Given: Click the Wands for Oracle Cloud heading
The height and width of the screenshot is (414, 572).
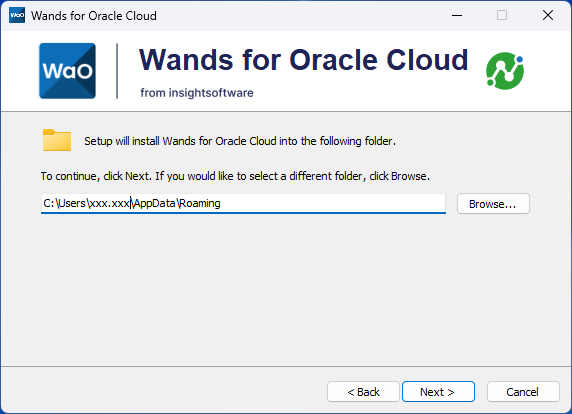Looking at the screenshot, I should 303,60.
